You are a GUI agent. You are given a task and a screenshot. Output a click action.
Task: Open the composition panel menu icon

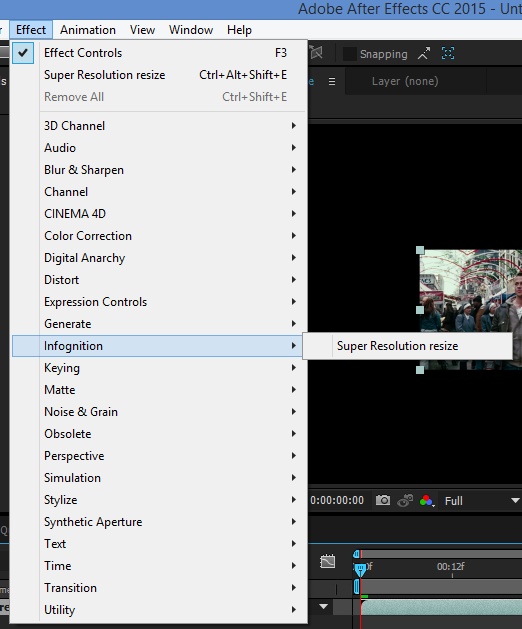click(332, 81)
